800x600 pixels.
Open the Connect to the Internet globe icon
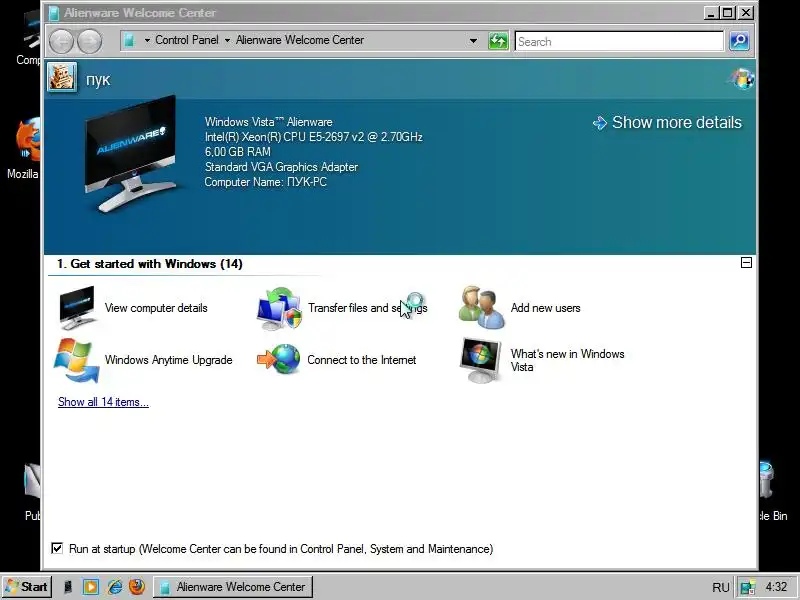[279, 360]
